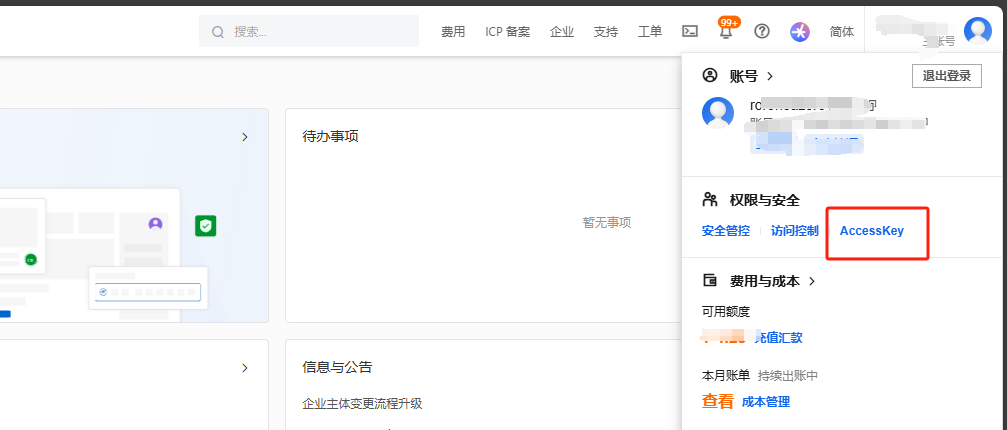Screen dimensions: 1007x430
Task: Open the 访问控制 link
Action: (x=794, y=231)
